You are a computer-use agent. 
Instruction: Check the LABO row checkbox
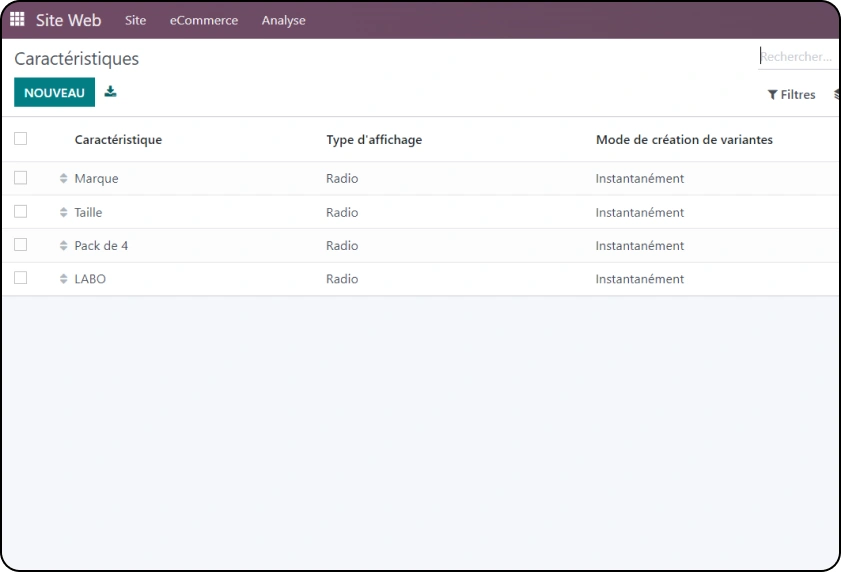pyautogui.click(x=20, y=277)
